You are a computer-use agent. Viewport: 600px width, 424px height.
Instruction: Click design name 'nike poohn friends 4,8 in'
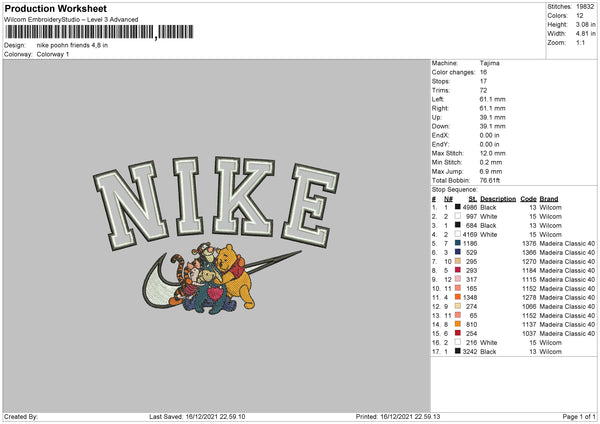point(72,45)
